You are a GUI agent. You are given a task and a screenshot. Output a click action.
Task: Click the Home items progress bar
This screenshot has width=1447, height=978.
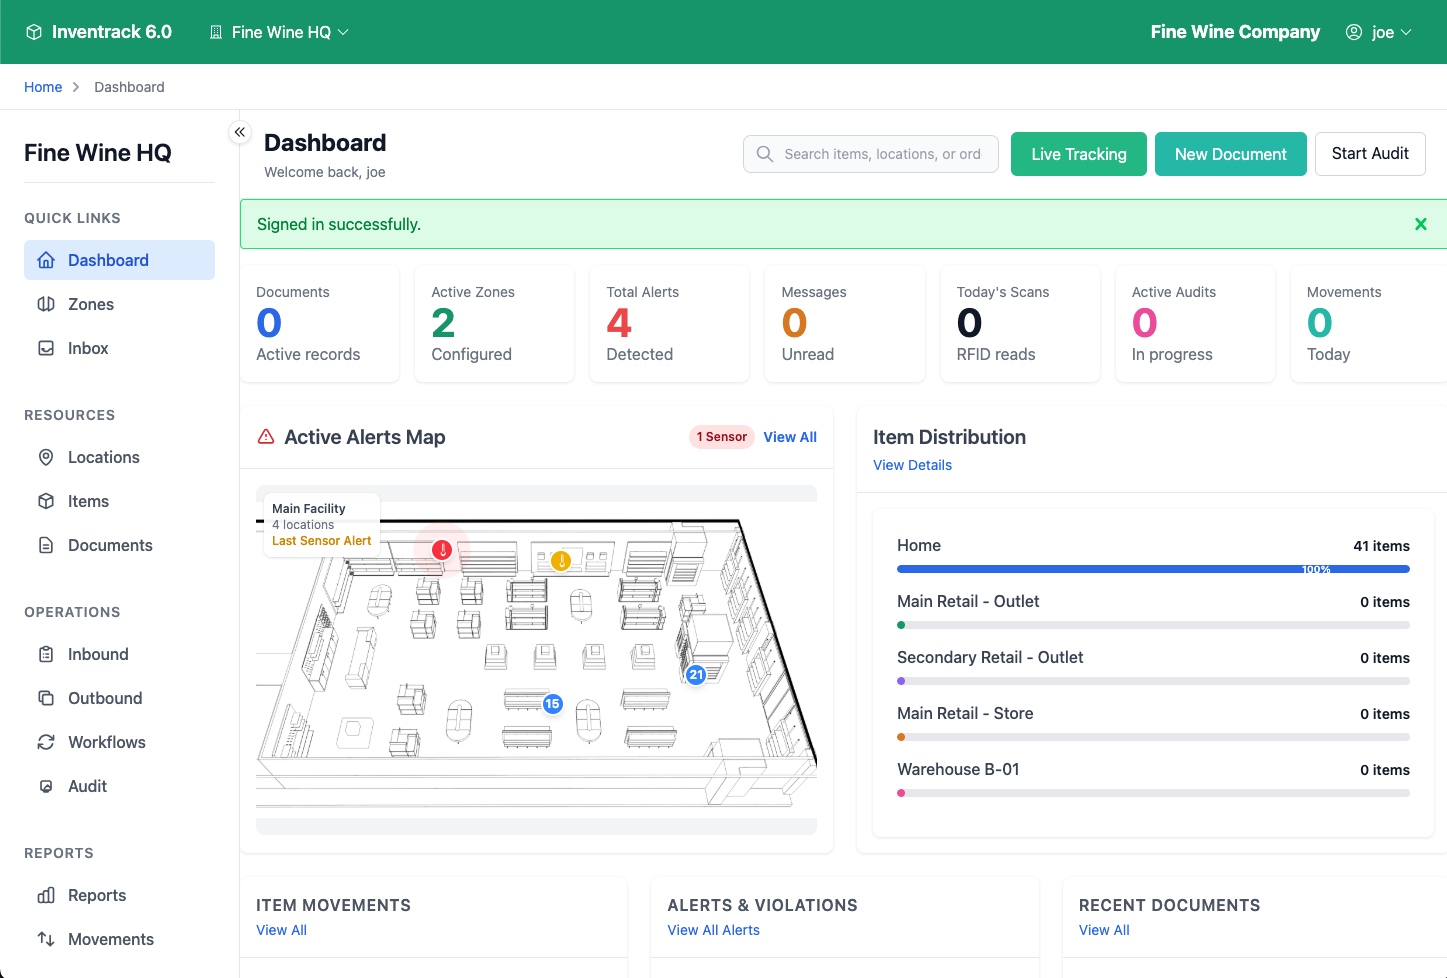click(1152, 569)
